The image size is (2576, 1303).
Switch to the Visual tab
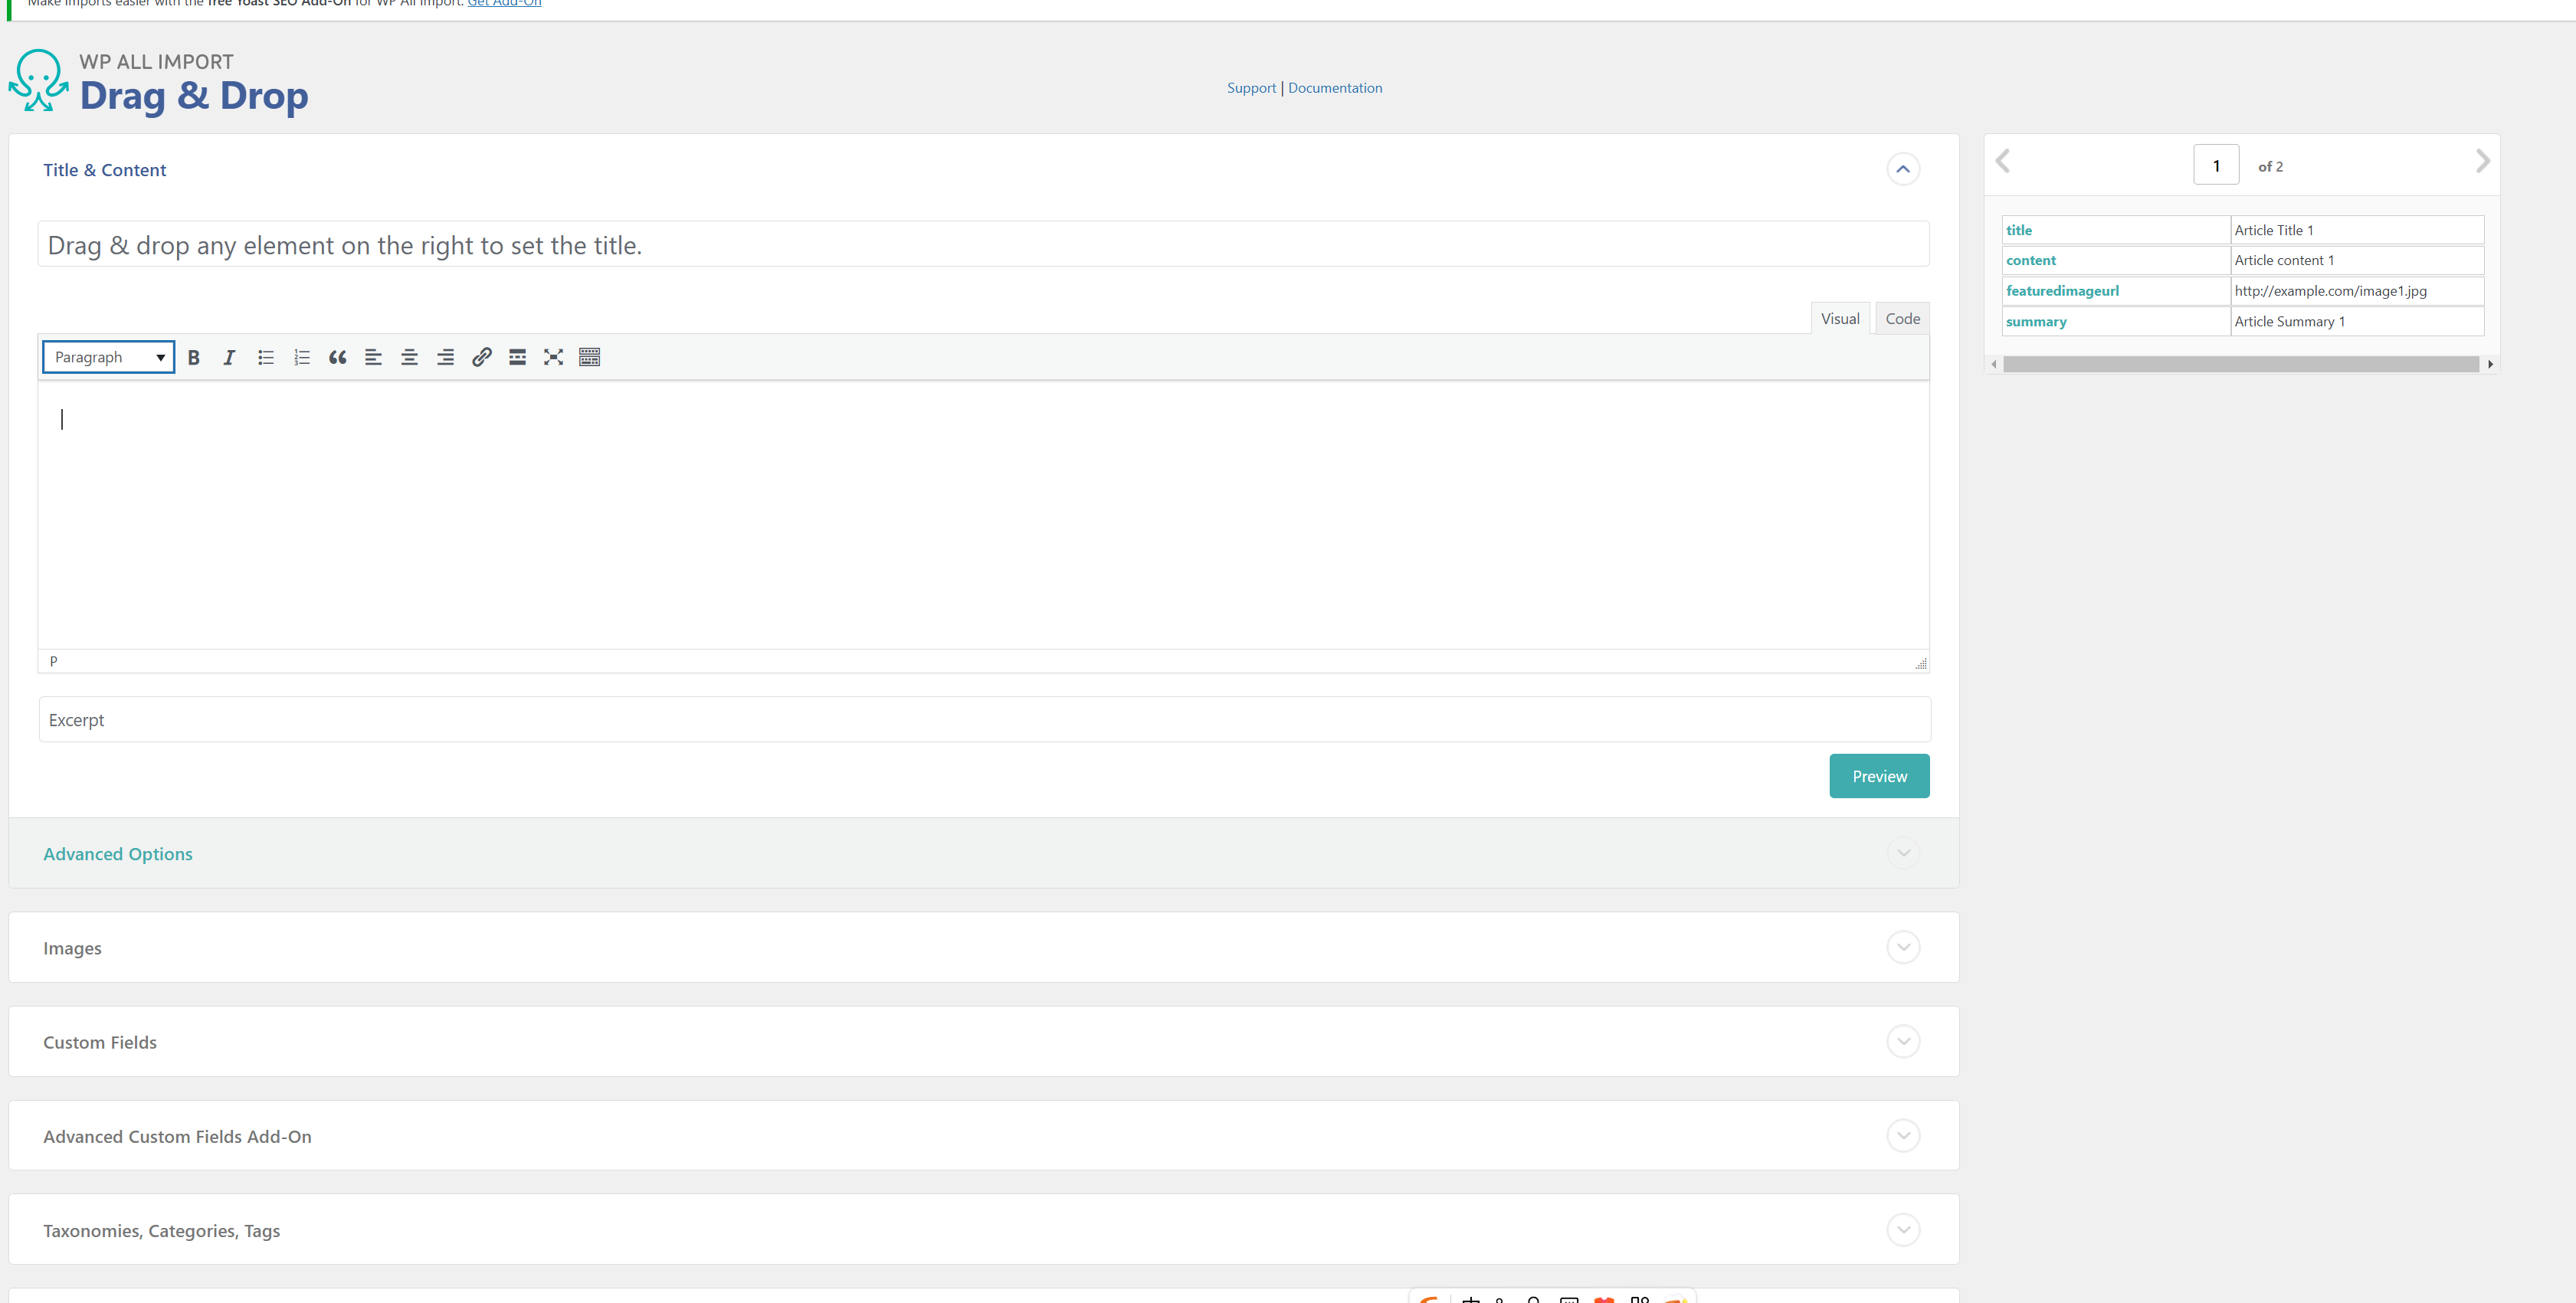[1840, 318]
